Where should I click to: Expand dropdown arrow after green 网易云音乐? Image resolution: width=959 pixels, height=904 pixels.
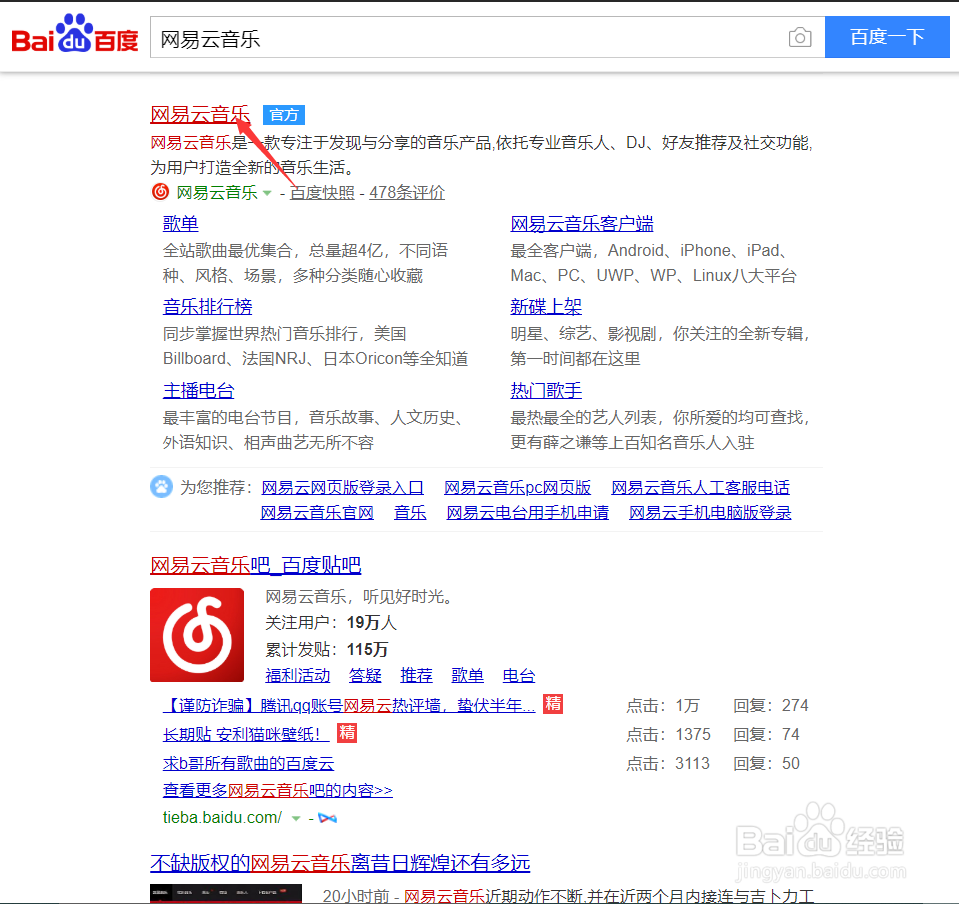(267, 193)
